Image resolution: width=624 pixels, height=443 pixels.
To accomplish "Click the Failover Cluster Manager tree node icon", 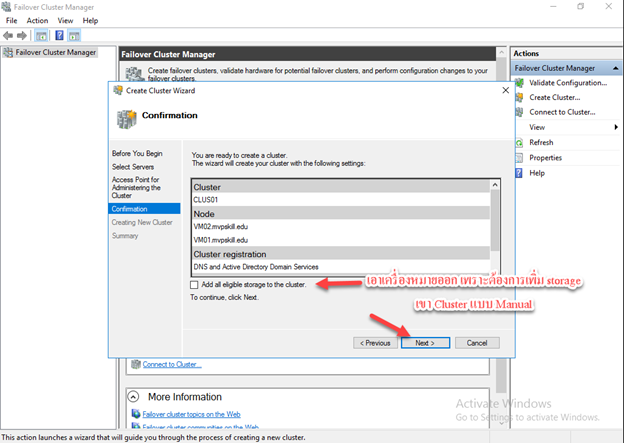I will 8,52.
